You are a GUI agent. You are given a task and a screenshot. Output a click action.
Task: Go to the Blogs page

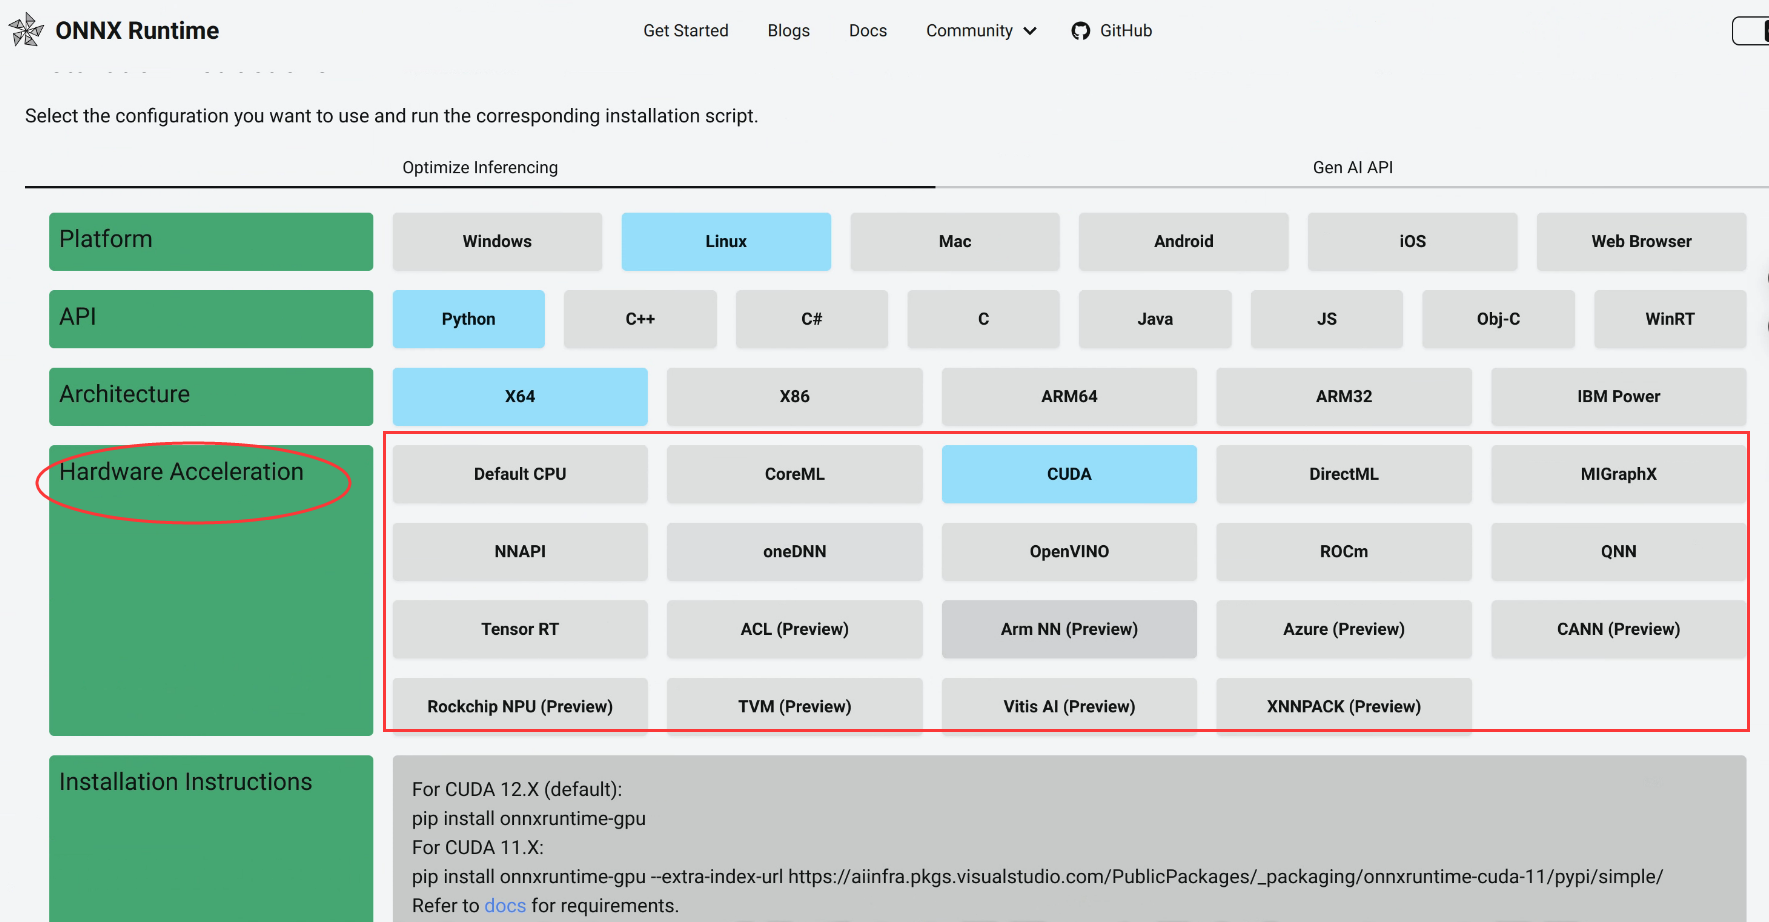(789, 31)
